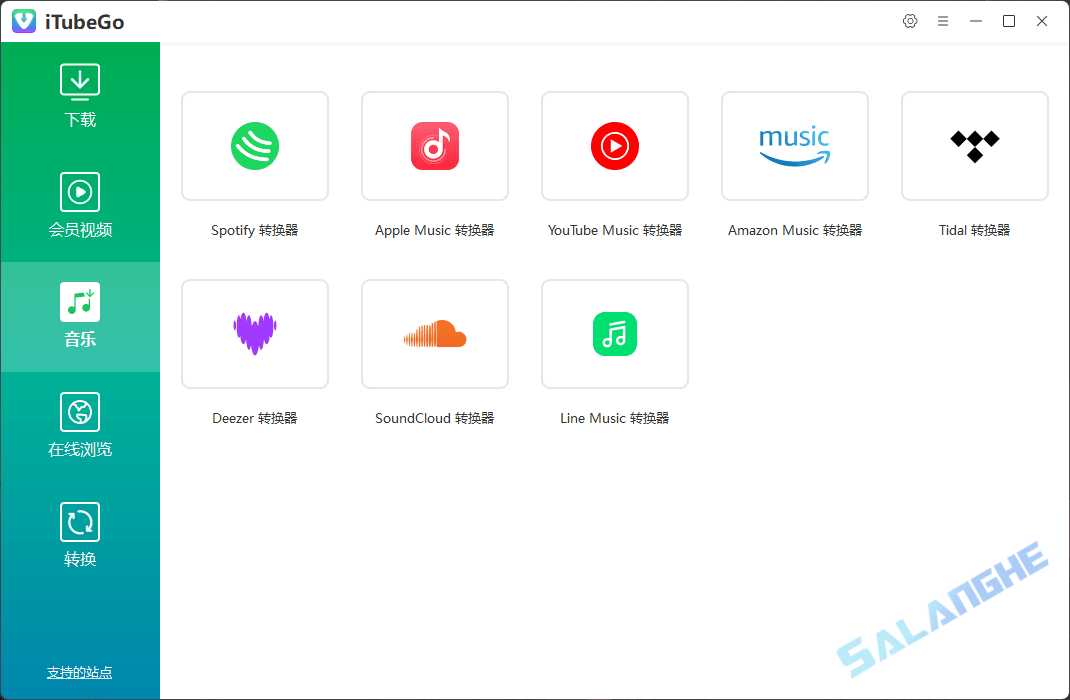1070x700 pixels.
Task: Click the Spotify converter card thumbnail
Action: click(254, 146)
